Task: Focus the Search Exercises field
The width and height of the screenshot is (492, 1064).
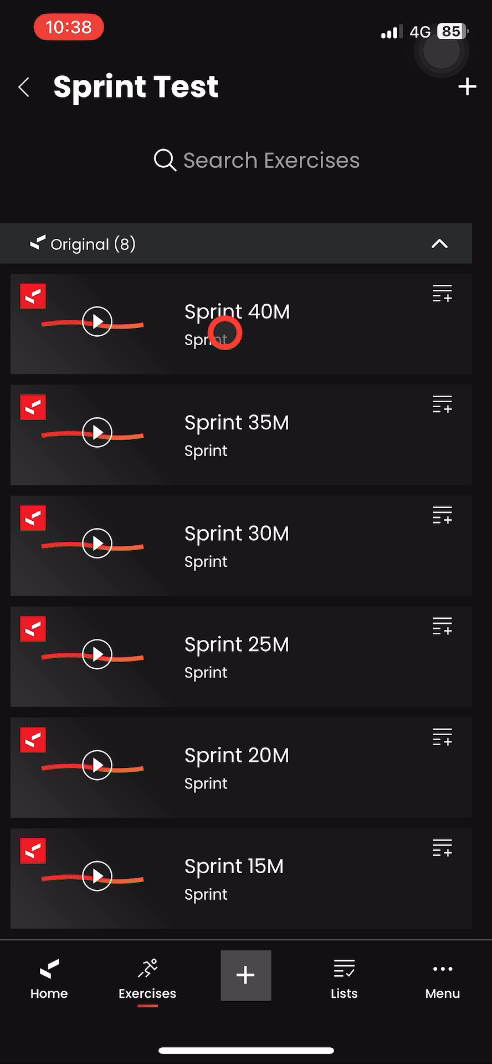Action: point(257,160)
